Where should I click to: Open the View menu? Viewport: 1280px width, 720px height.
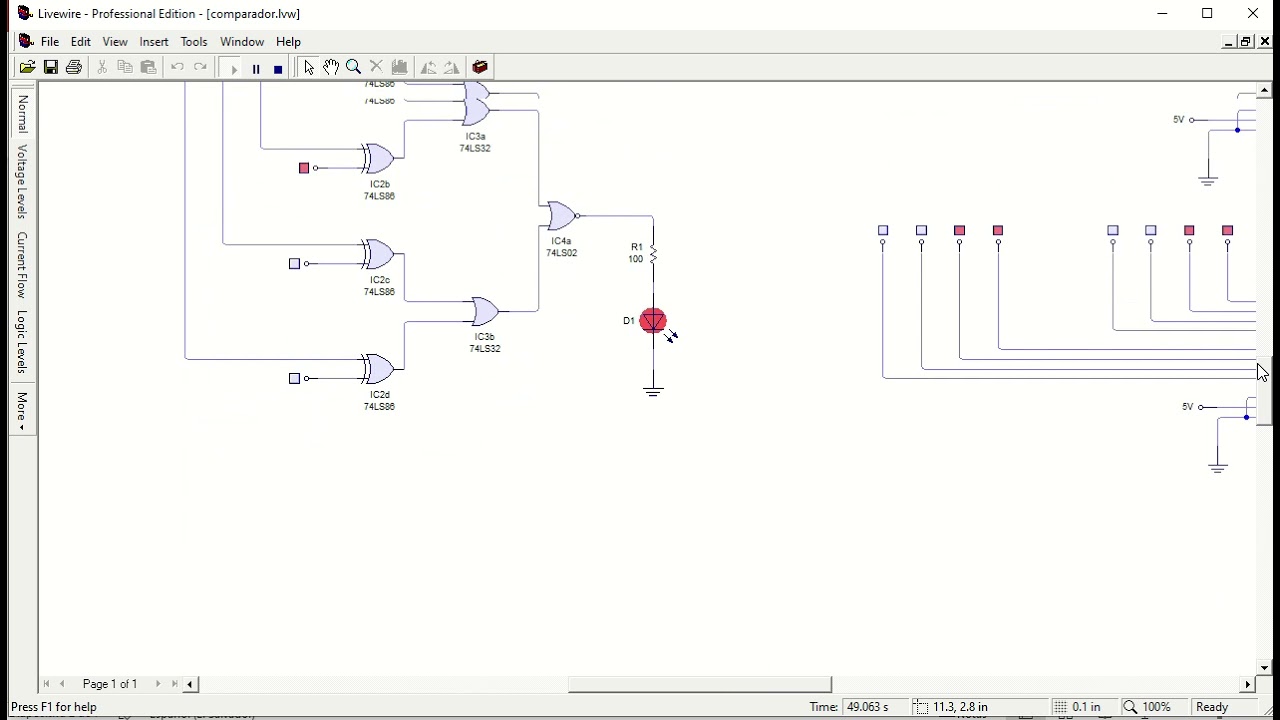115,42
